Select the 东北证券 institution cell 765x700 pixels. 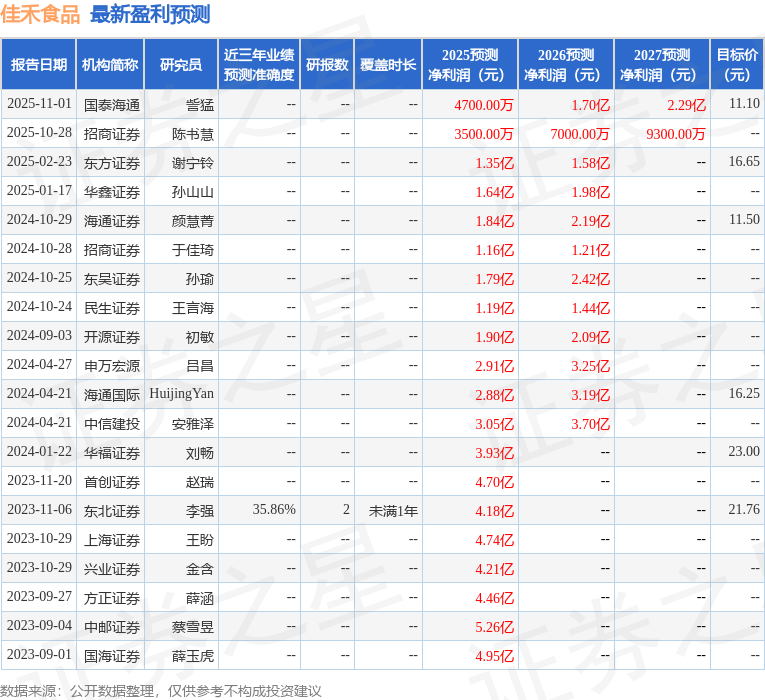(111, 510)
